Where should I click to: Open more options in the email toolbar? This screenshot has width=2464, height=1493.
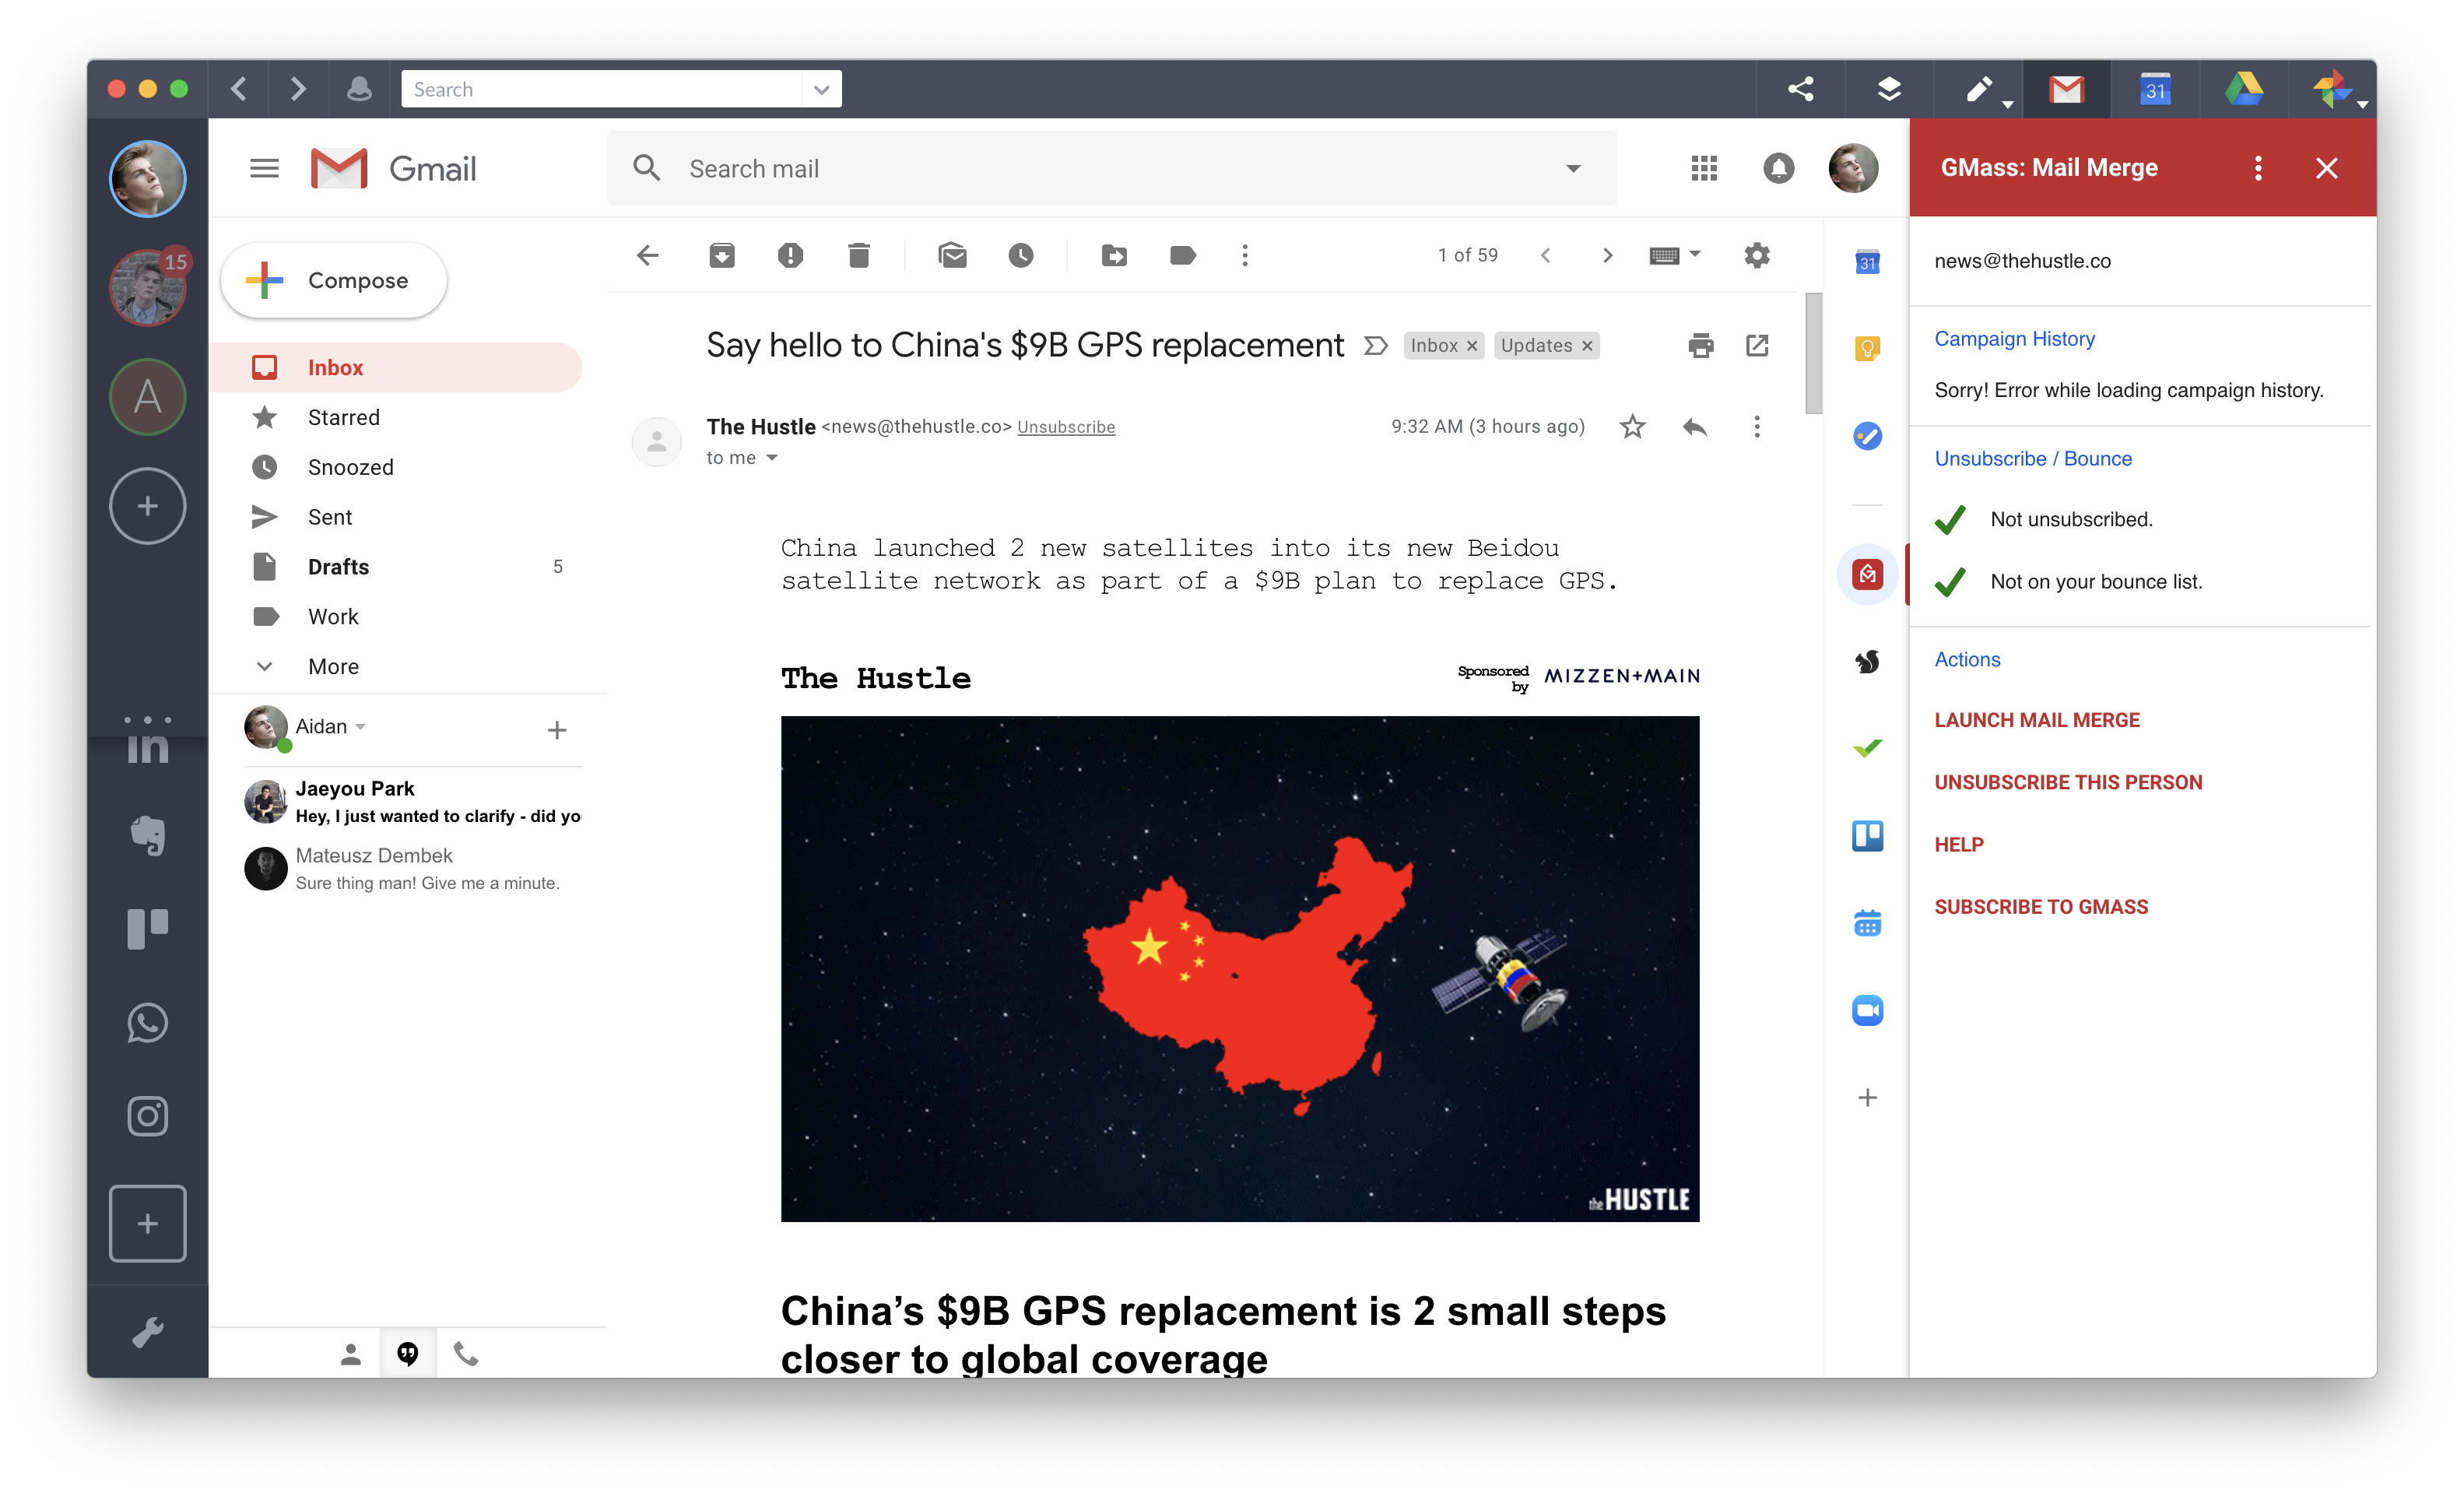click(1245, 256)
